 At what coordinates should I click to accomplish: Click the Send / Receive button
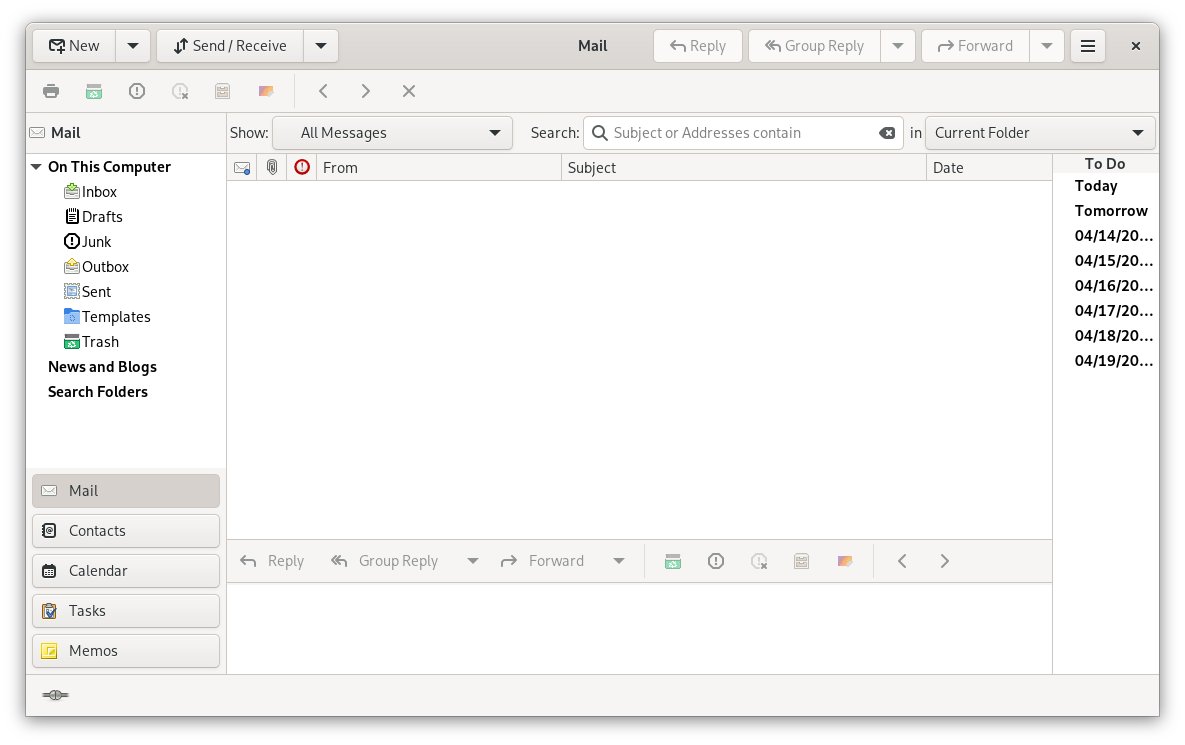pyautogui.click(x=230, y=46)
